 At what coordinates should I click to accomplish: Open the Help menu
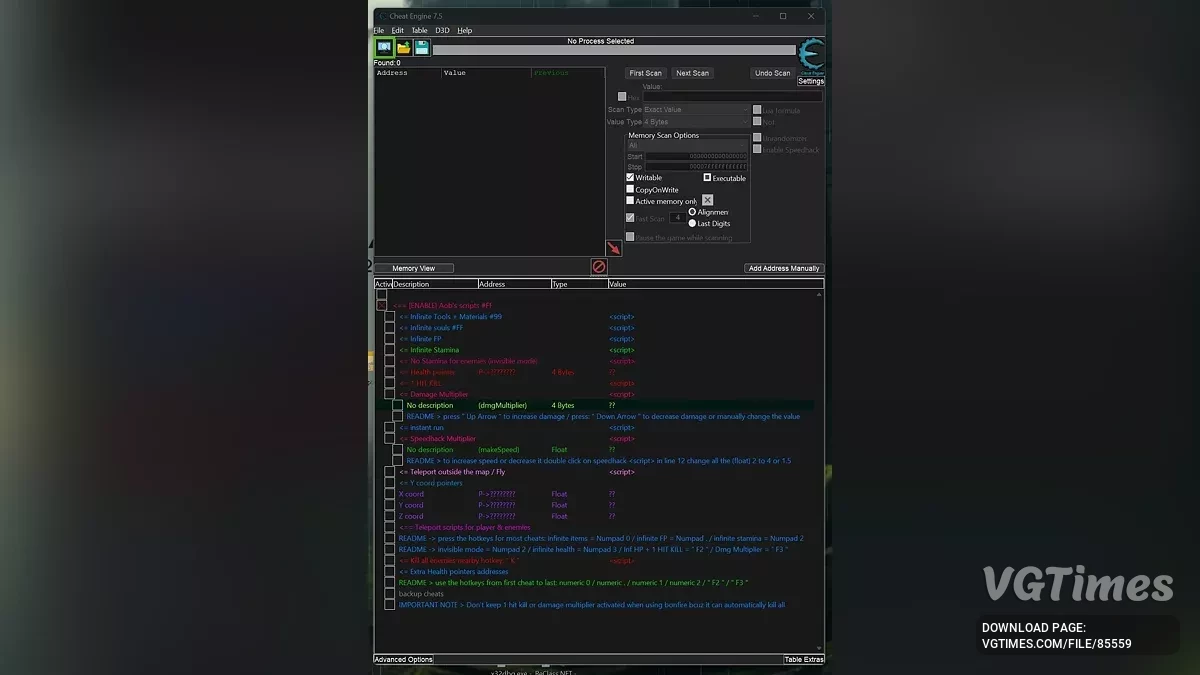click(x=465, y=30)
